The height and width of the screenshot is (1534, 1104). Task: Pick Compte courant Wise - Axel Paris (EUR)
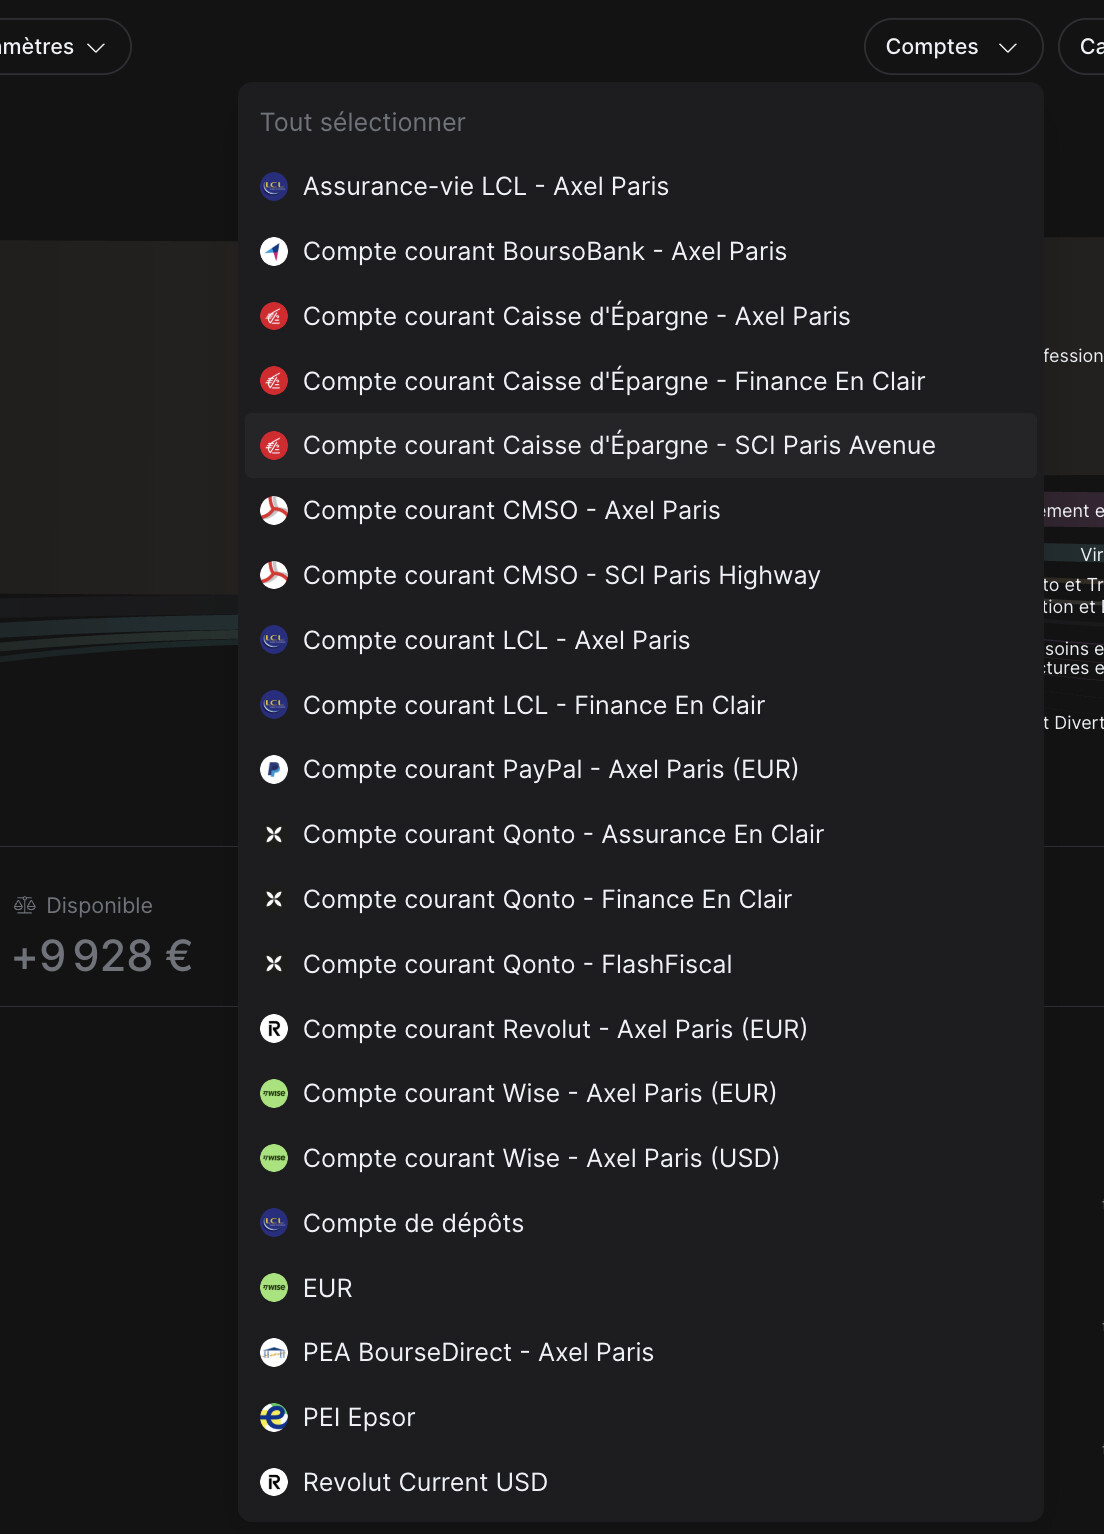(x=539, y=1094)
